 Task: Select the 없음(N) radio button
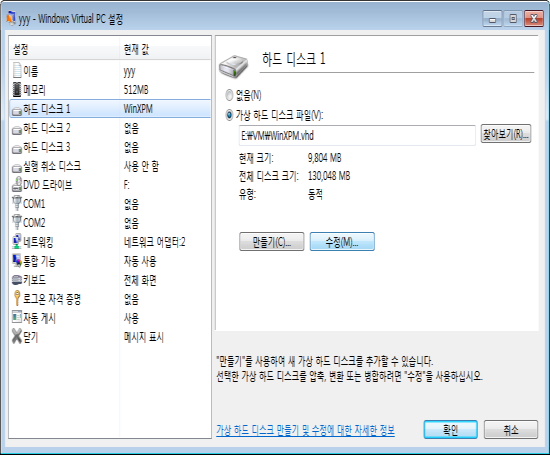229,95
